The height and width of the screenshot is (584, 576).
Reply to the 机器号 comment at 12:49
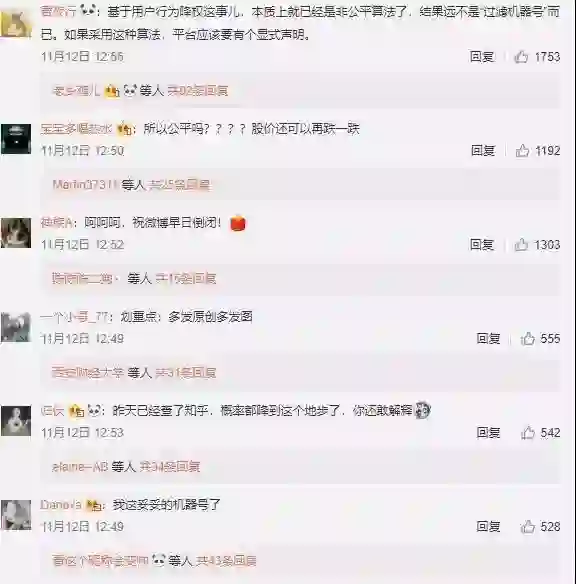pyautogui.click(x=488, y=526)
